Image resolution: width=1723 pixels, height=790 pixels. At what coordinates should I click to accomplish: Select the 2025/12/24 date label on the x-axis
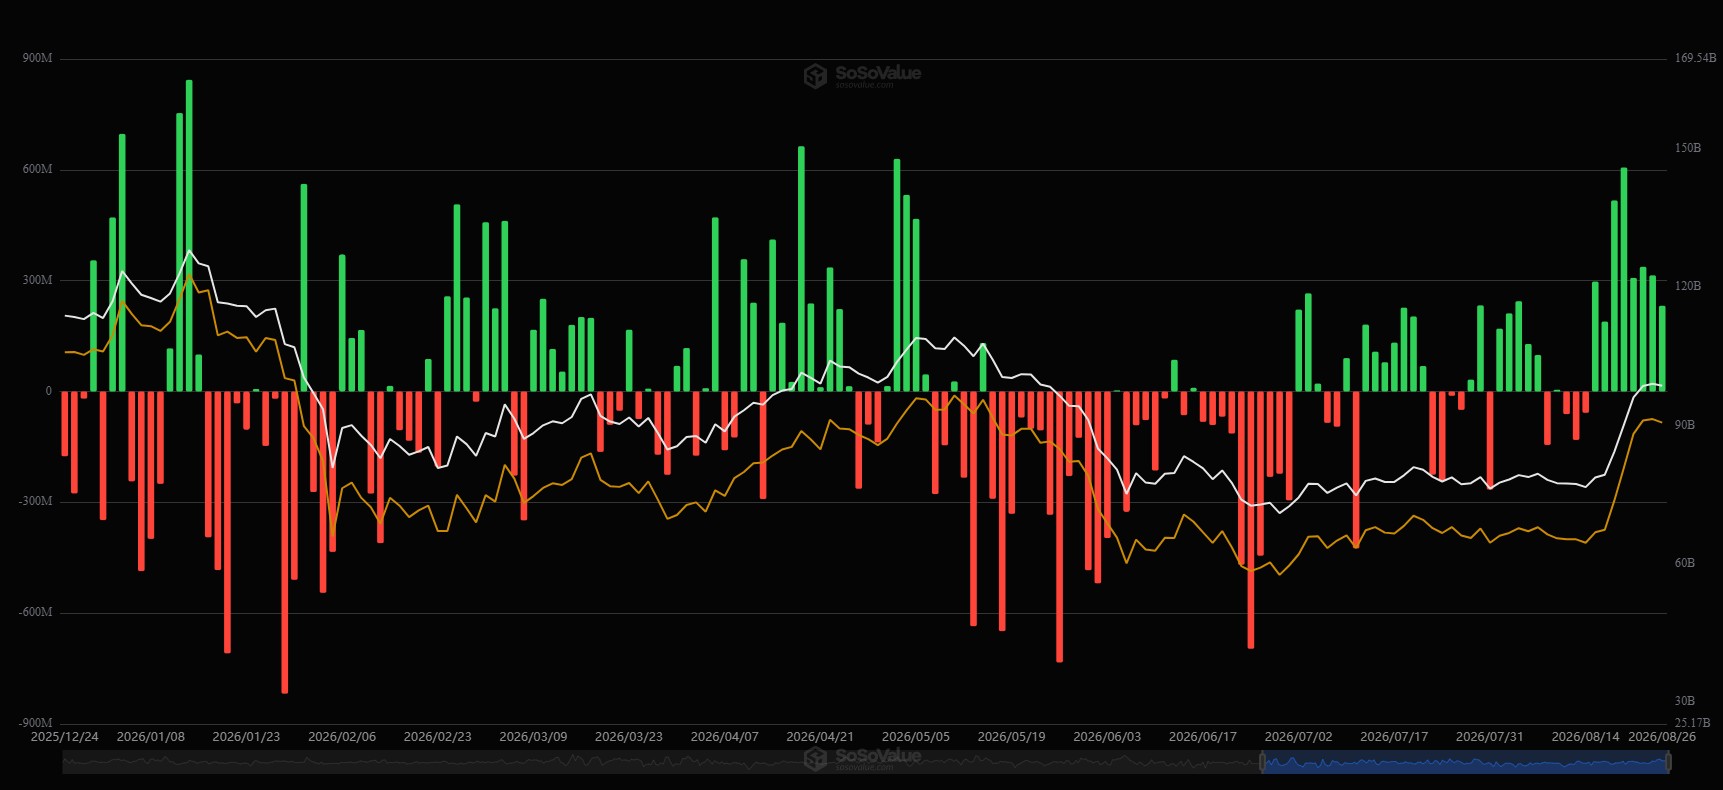click(x=65, y=737)
